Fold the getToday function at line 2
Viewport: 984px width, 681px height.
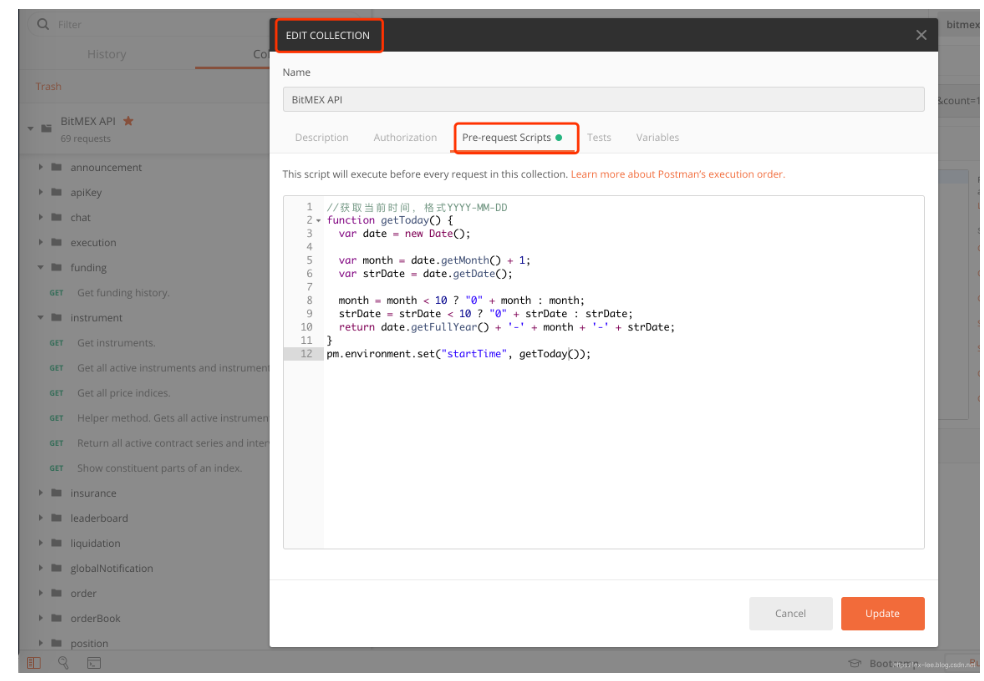point(319,220)
